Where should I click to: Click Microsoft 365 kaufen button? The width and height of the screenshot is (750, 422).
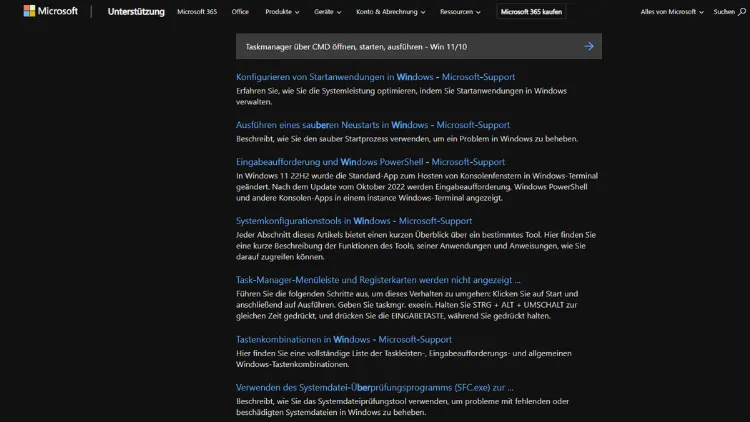coord(531,11)
